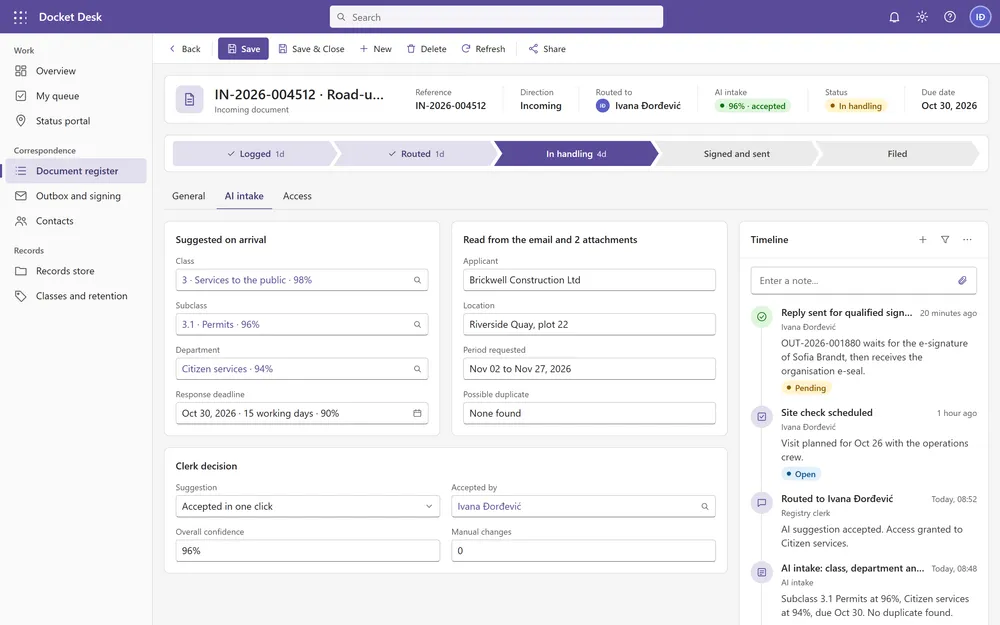Open the Access tab
1000x625 pixels.
click(x=297, y=196)
